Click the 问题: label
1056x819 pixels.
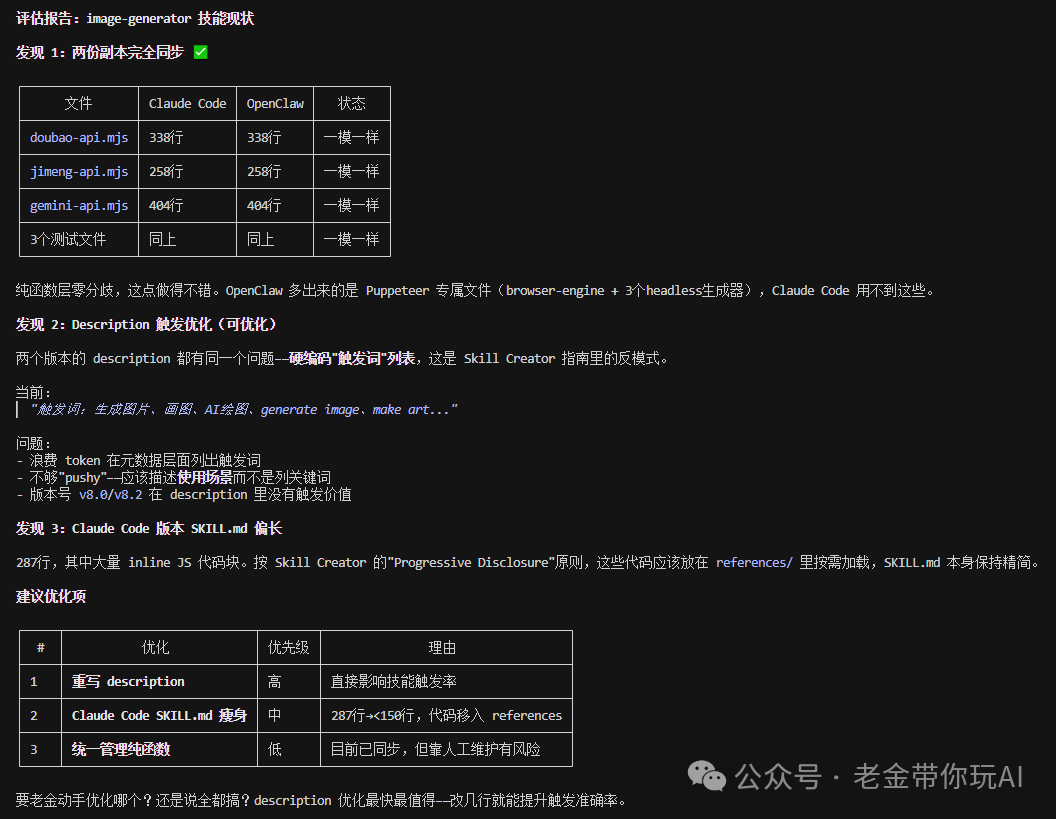33,443
